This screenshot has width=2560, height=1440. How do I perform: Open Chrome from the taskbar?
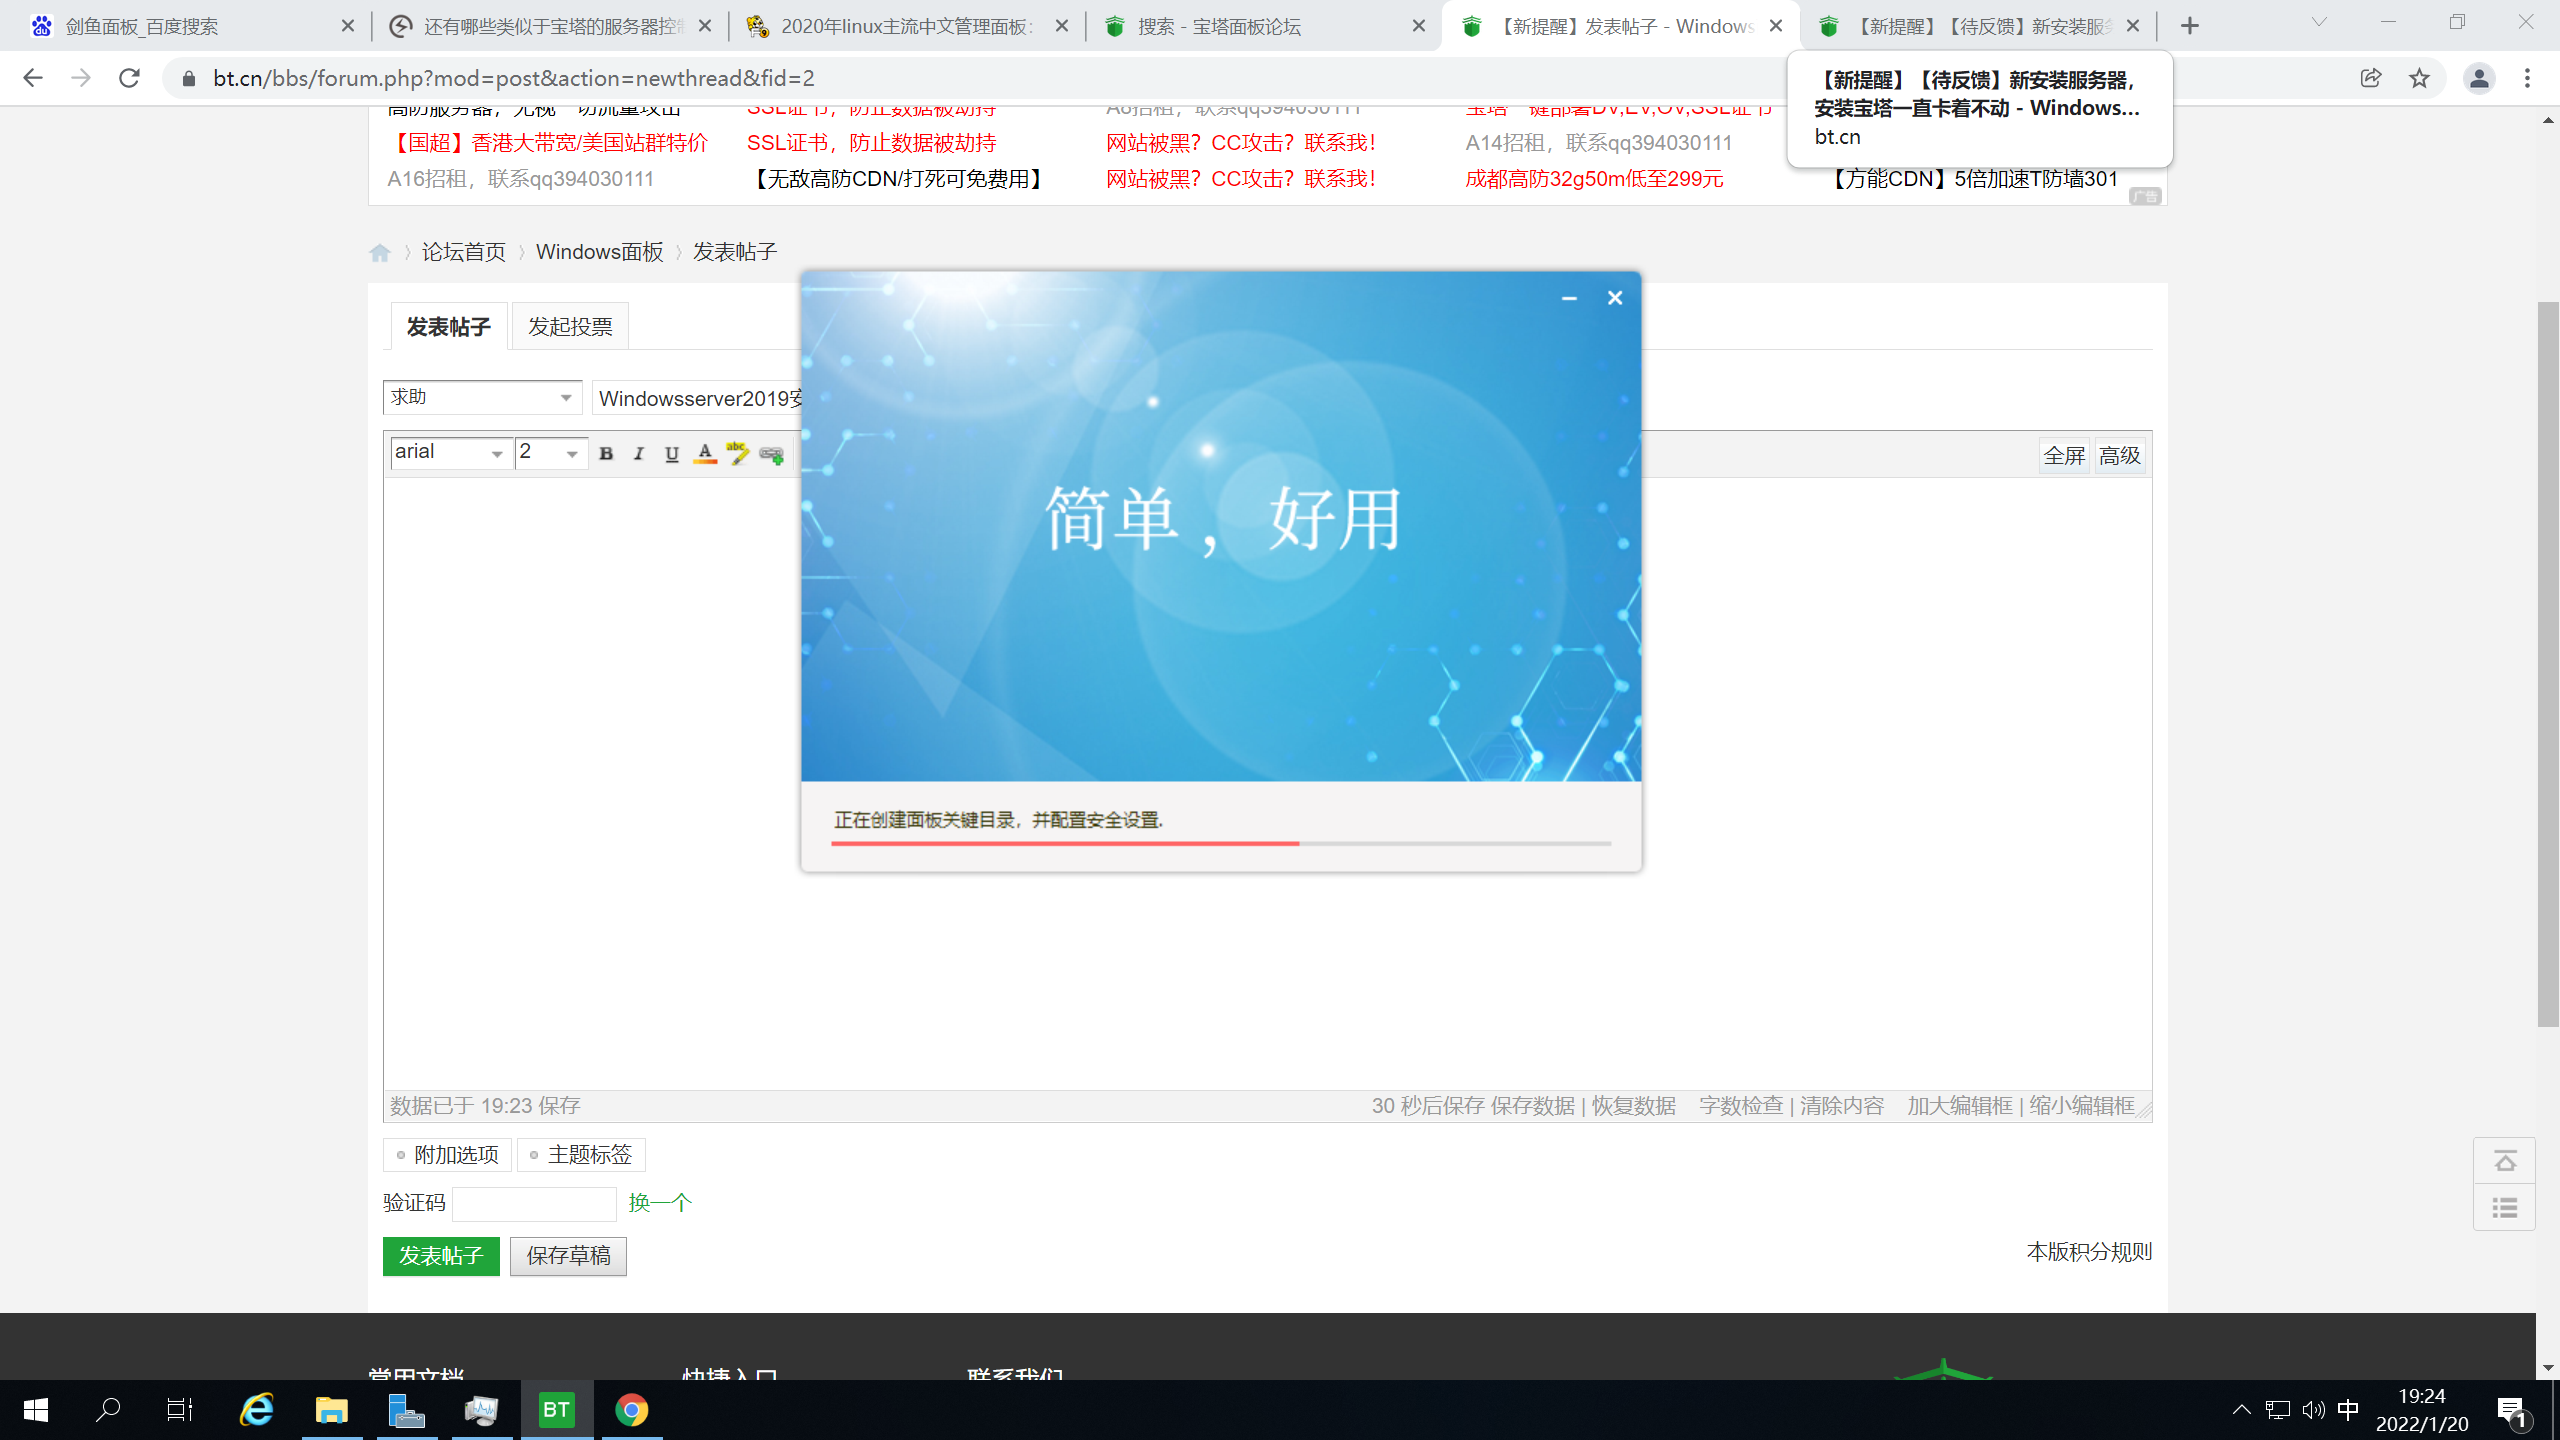[x=631, y=1410]
